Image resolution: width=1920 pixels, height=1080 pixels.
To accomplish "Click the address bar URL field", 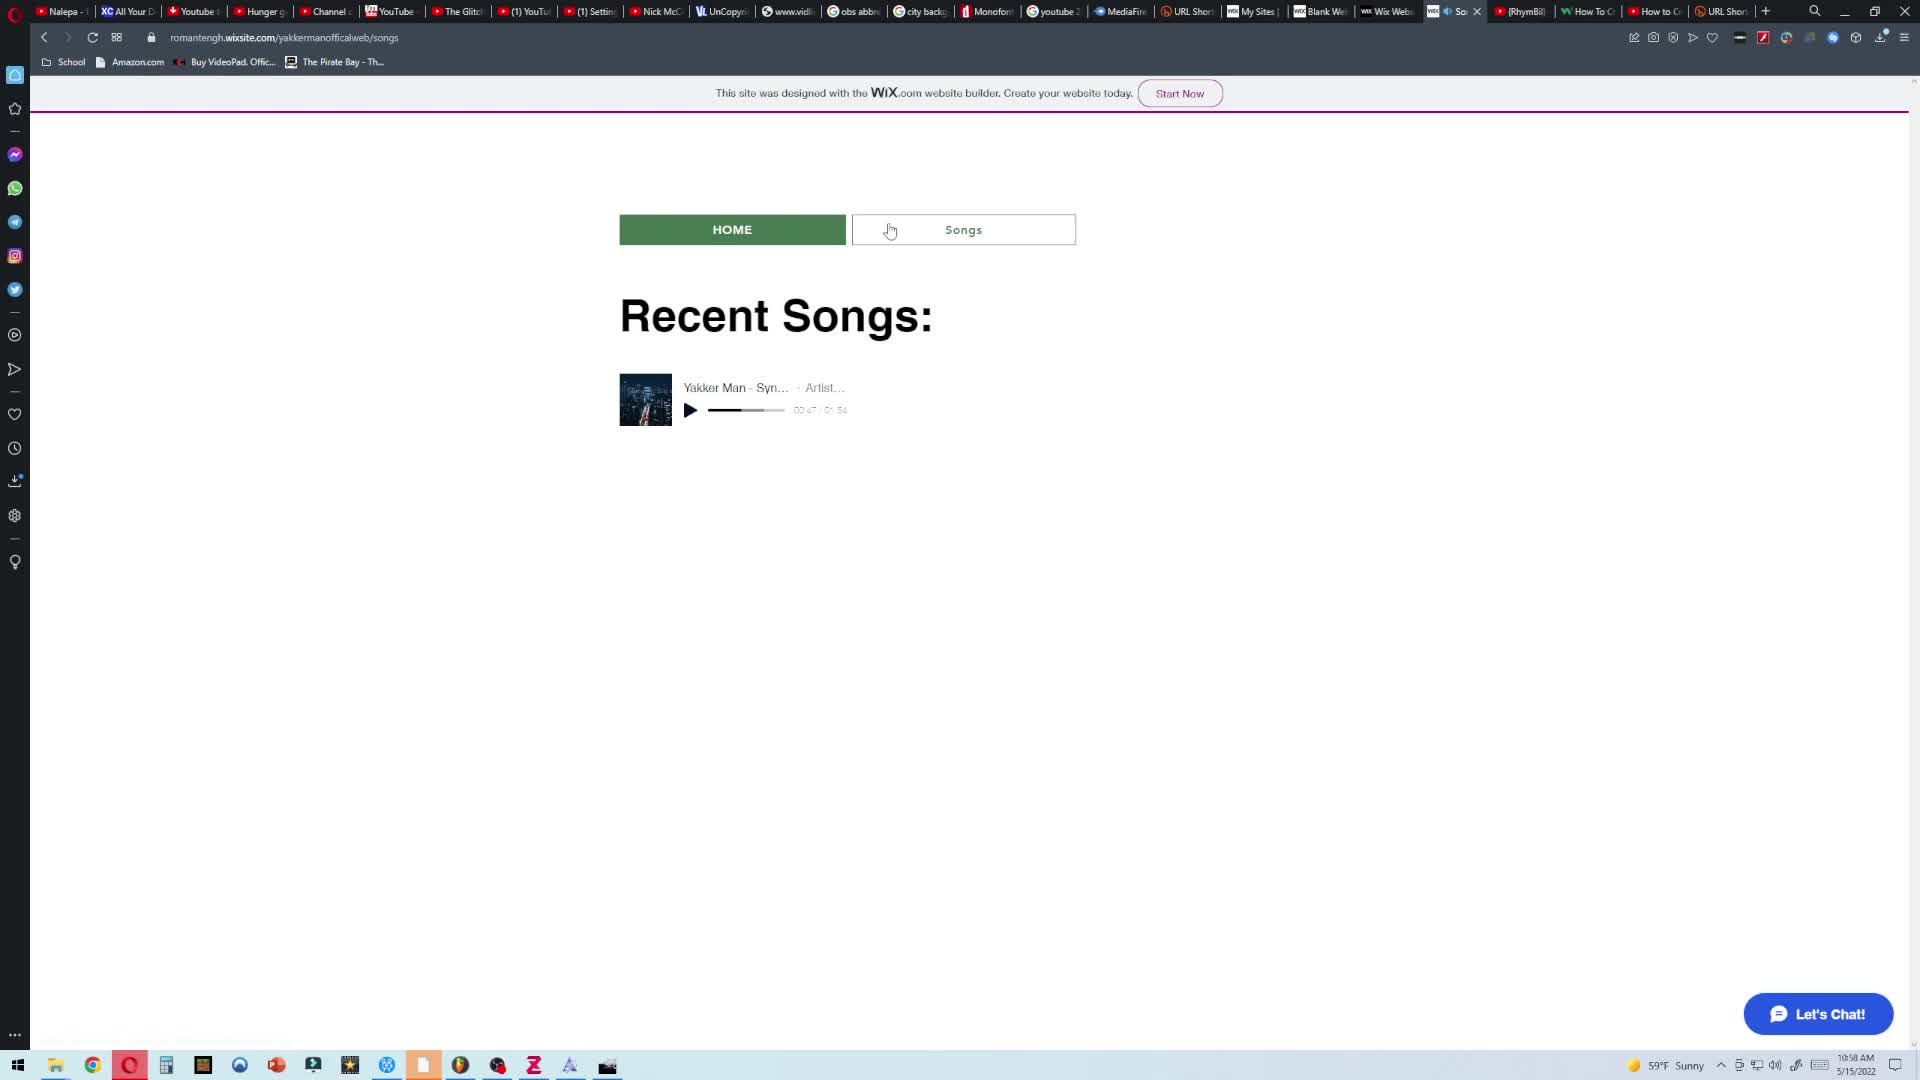I will click(284, 37).
